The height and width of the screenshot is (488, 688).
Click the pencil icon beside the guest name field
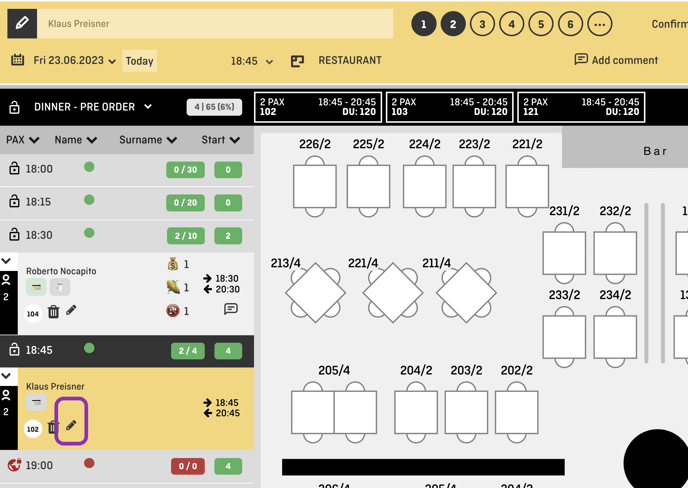click(22, 24)
